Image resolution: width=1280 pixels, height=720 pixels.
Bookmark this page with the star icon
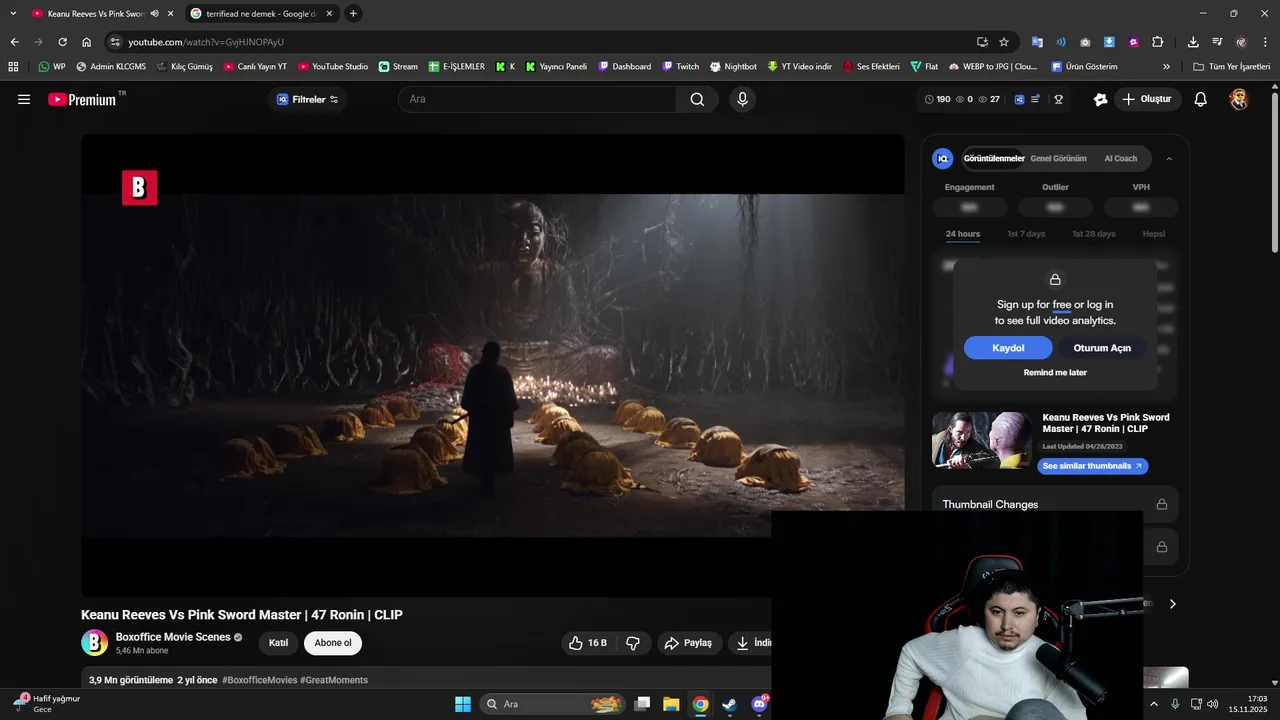click(x=1004, y=42)
